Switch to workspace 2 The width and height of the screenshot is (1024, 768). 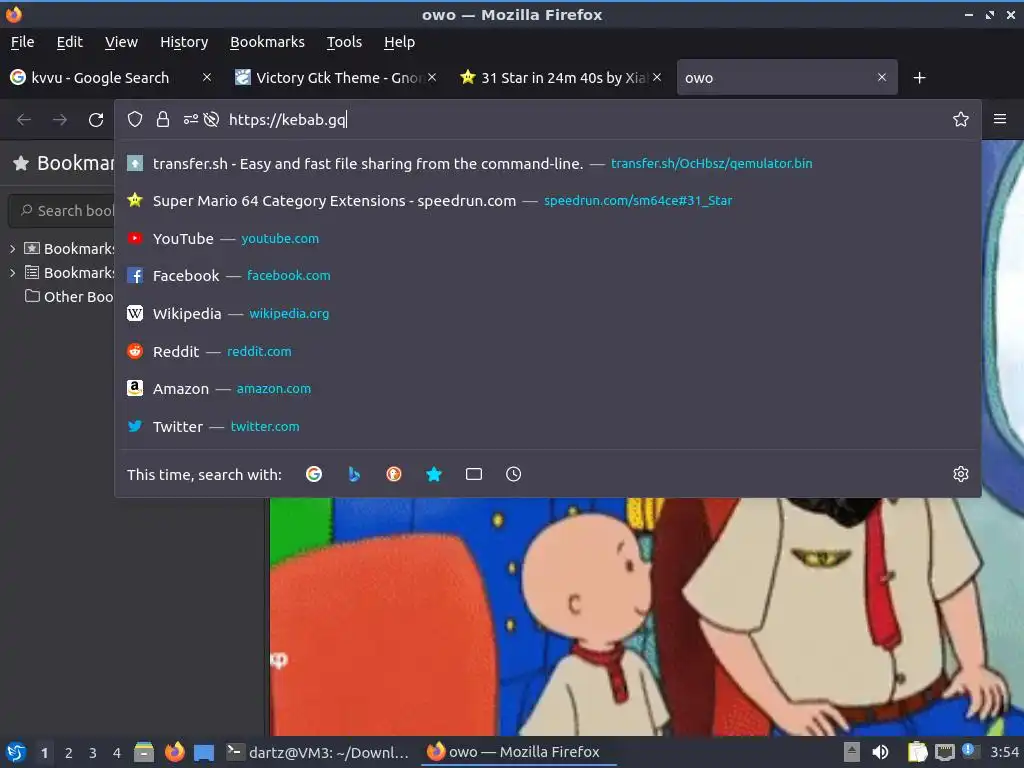[x=69, y=753]
